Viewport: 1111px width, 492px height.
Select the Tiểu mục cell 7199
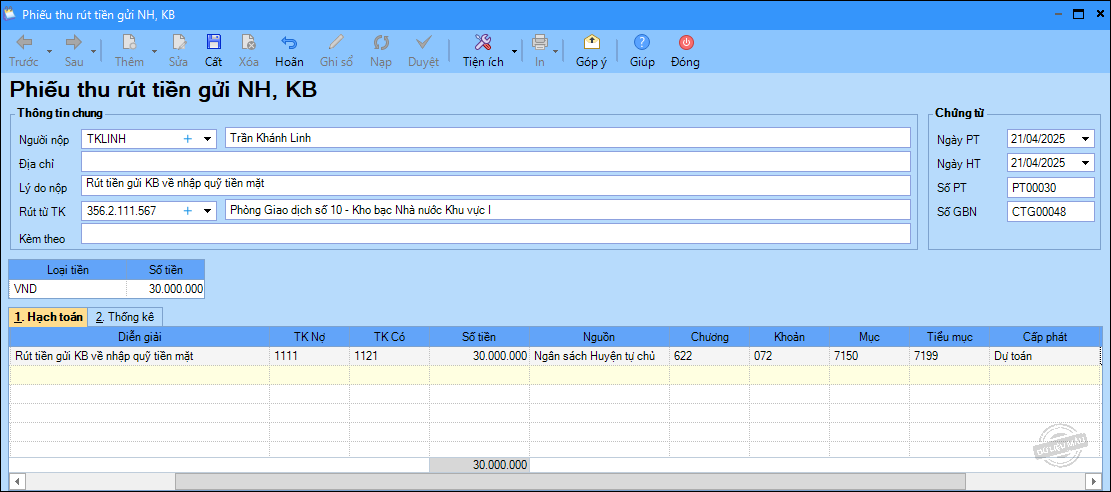tap(950, 356)
